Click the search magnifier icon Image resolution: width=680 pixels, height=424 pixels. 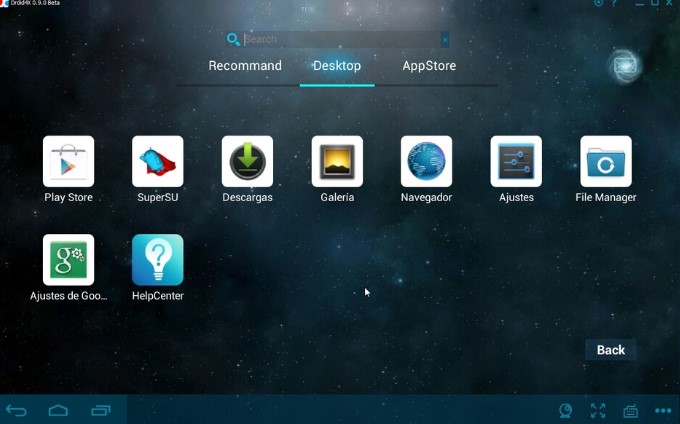(233, 39)
